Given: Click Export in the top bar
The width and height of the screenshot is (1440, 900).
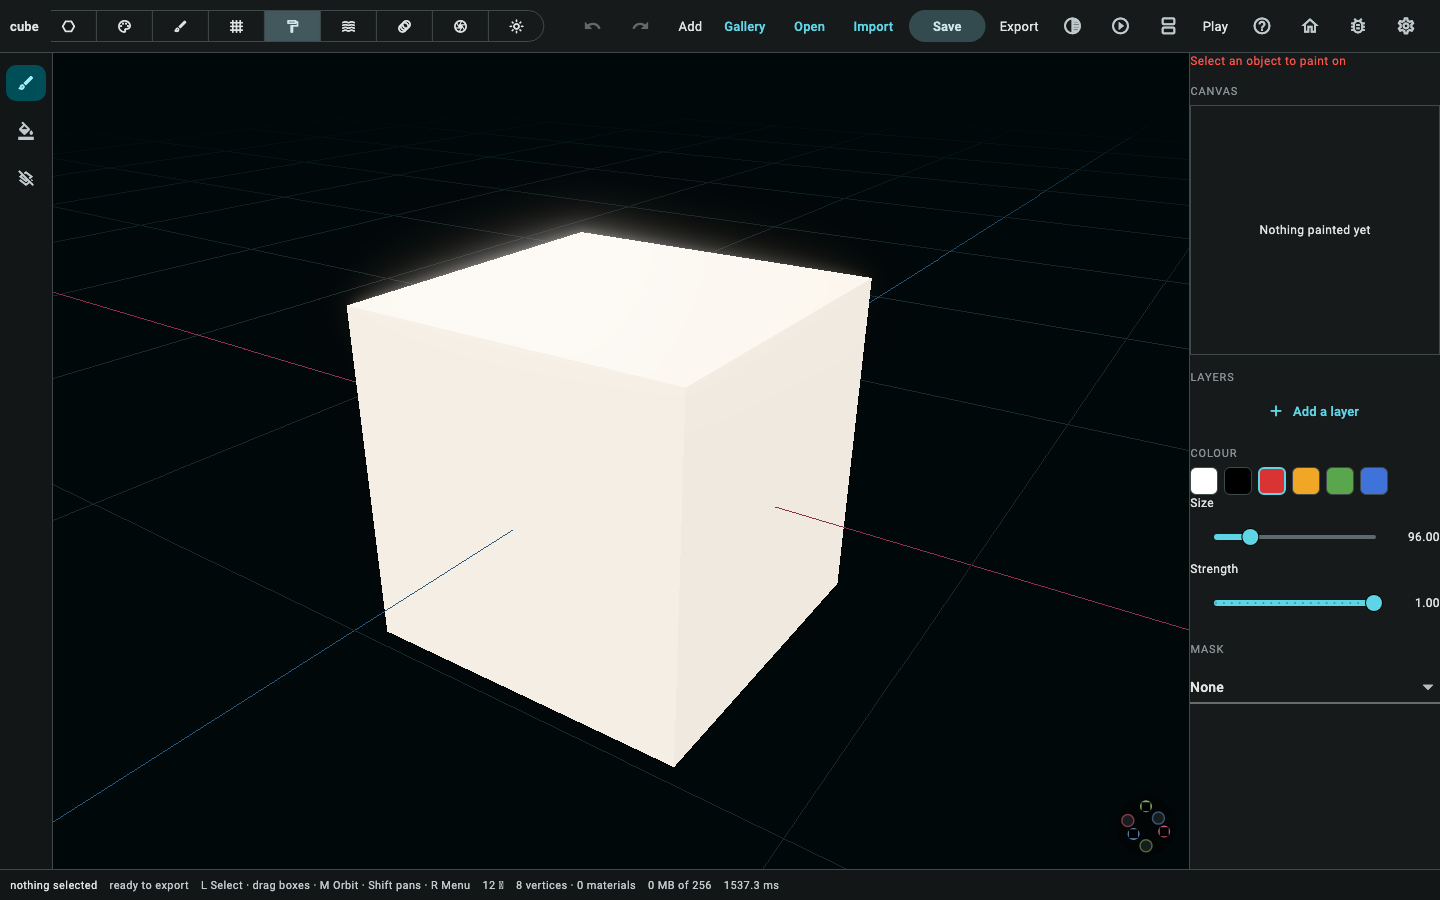Looking at the screenshot, I should click(1019, 26).
